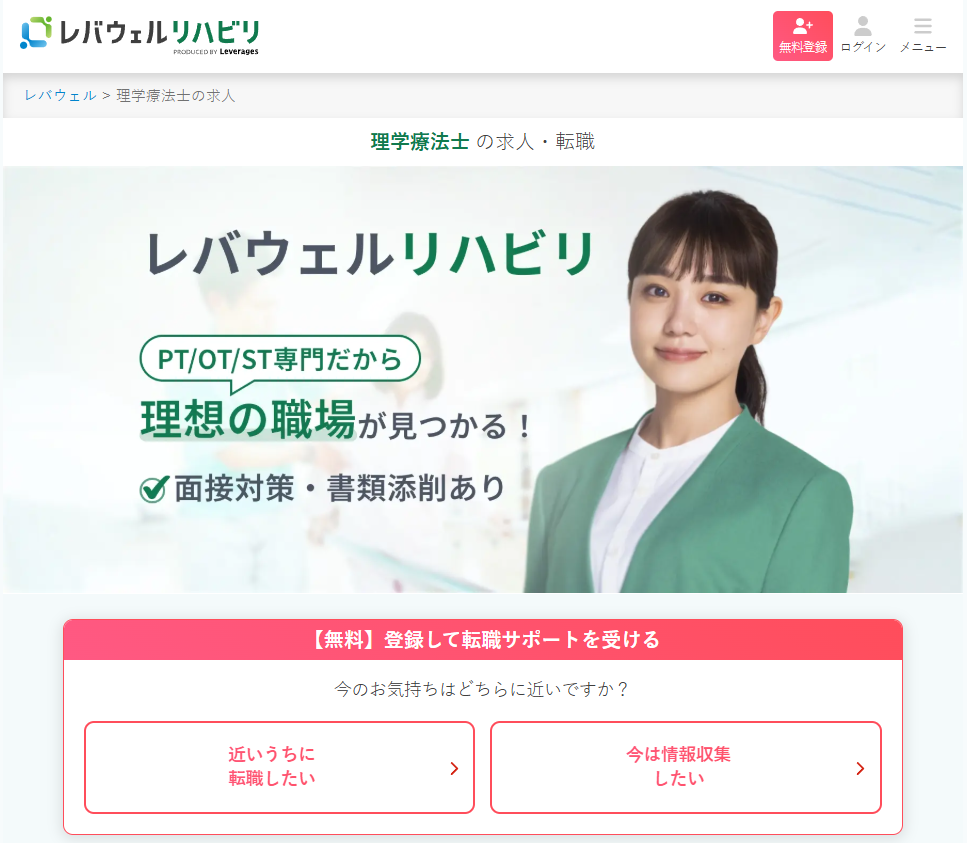Click the hero banner with the woman
Screen dimensions: 967x843
click(483, 379)
